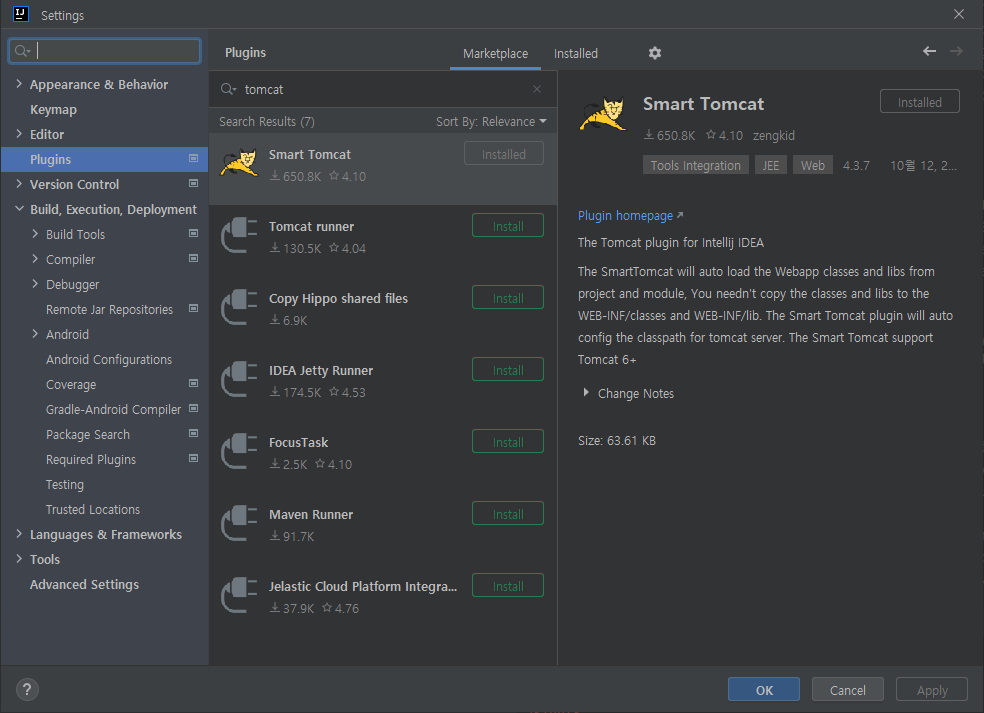Switch to the Marketplace tab

tap(495, 54)
